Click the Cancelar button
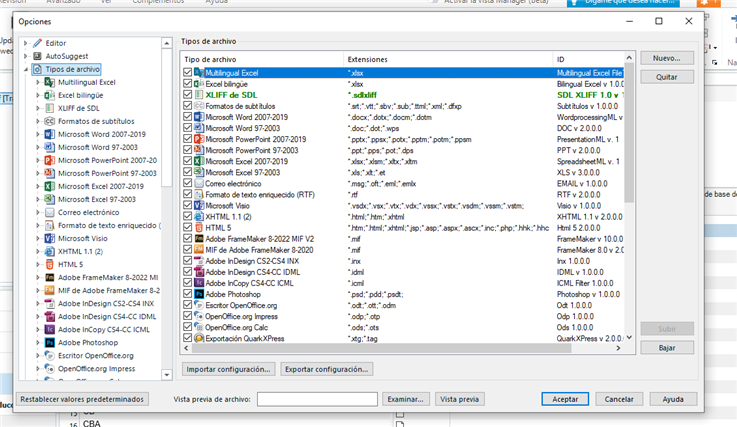This screenshot has height=427, width=737. pyautogui.click(x=619, y=399)
